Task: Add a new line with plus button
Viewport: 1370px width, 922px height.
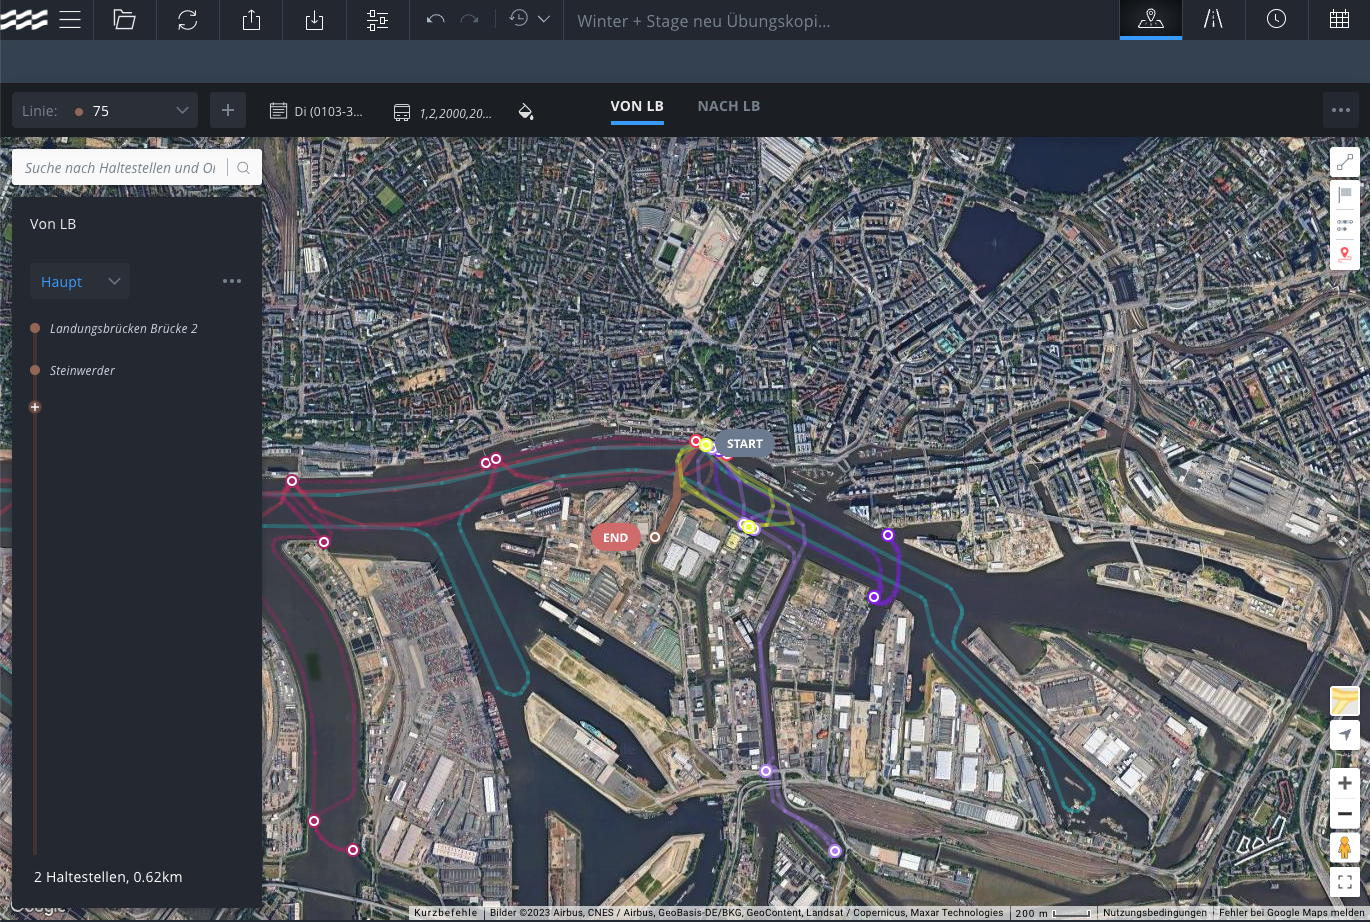Action: [228, 111]
